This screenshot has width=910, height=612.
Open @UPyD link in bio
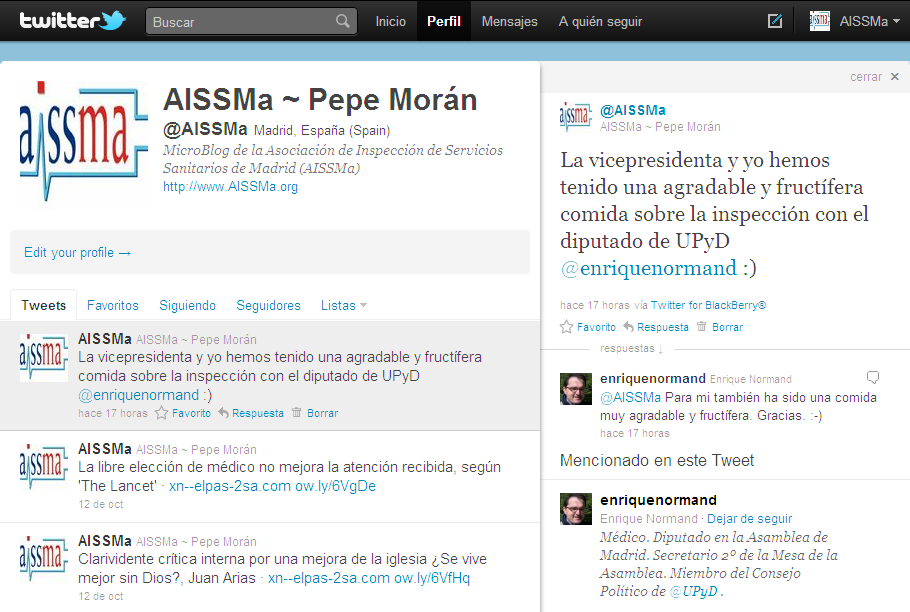tap(693, 592)
